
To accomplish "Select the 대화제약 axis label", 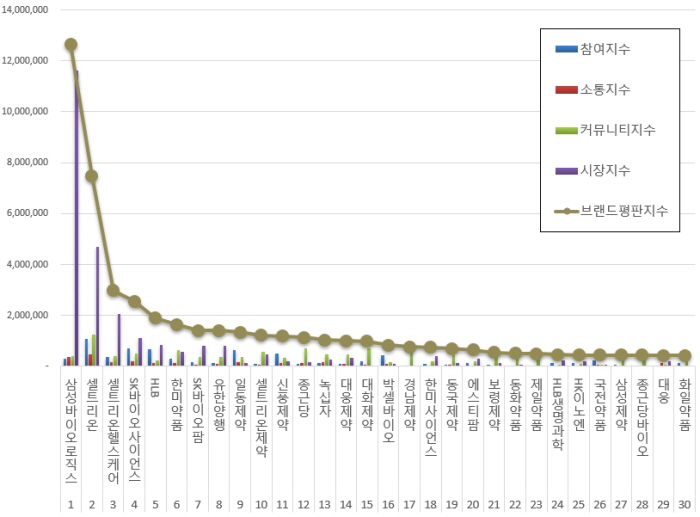I will pos(367,404).
